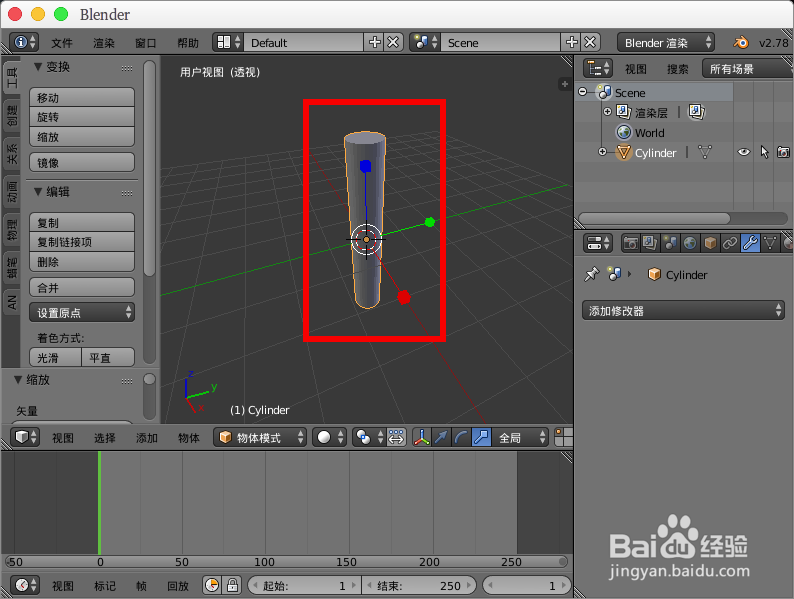Collapse the 变换 panel
Screen dimensions: 794x599
click(x=38, y=66)
